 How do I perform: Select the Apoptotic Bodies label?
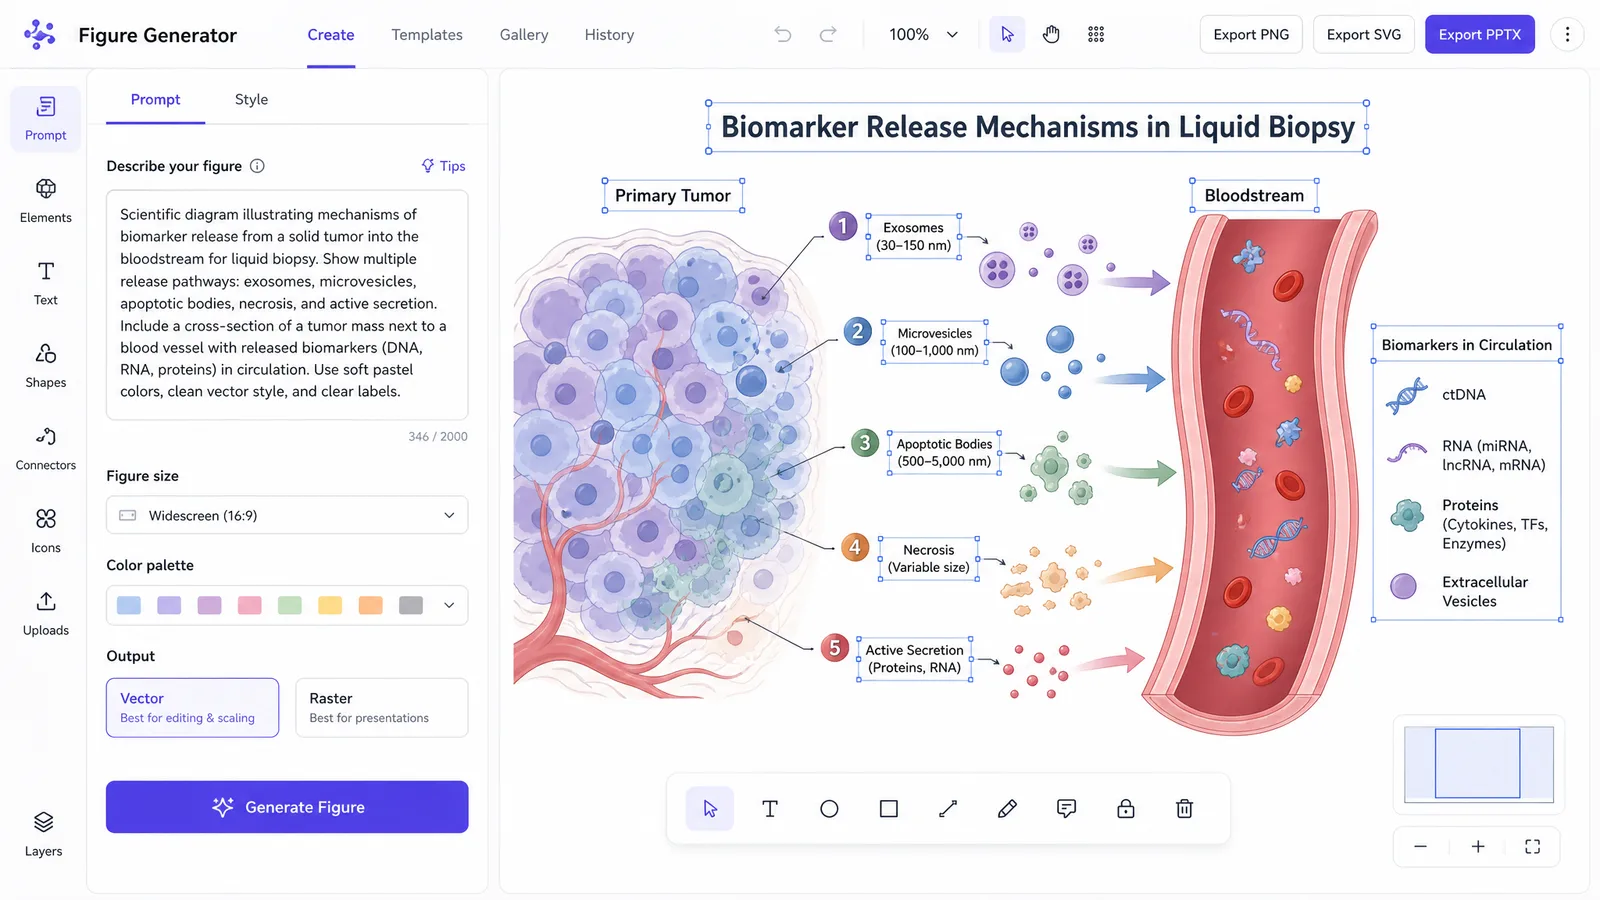coord(945,453)
